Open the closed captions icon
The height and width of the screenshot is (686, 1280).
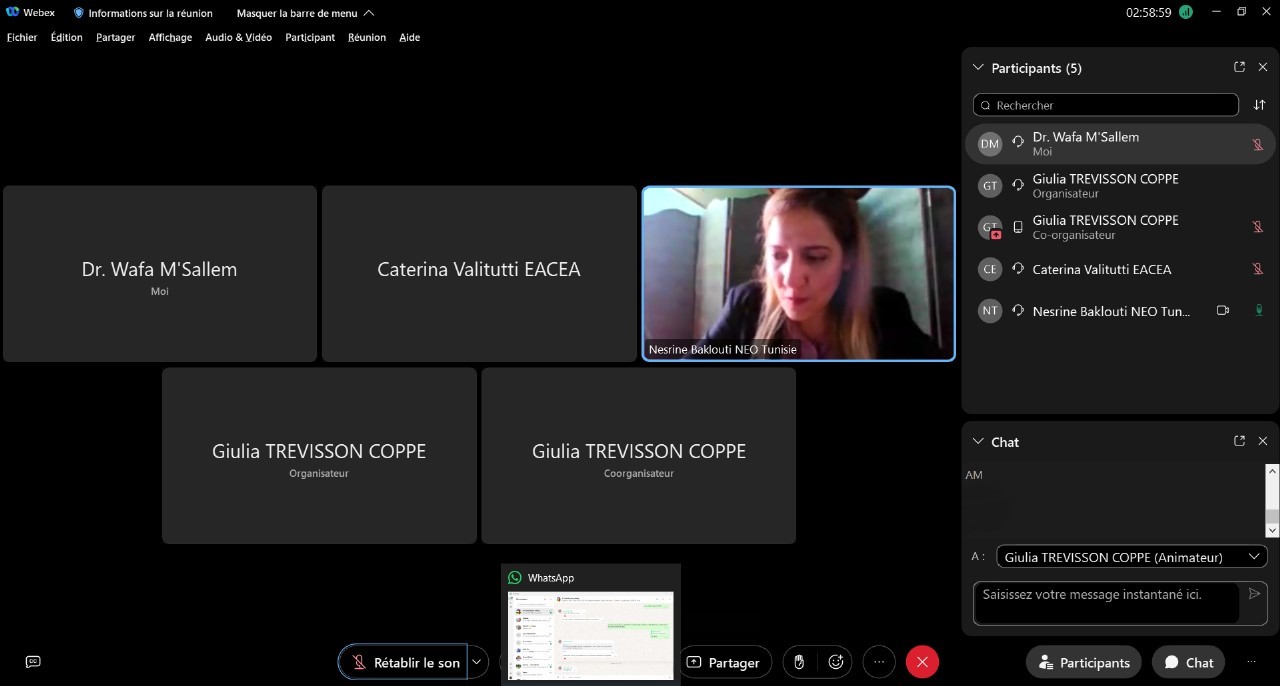(33, 661)
